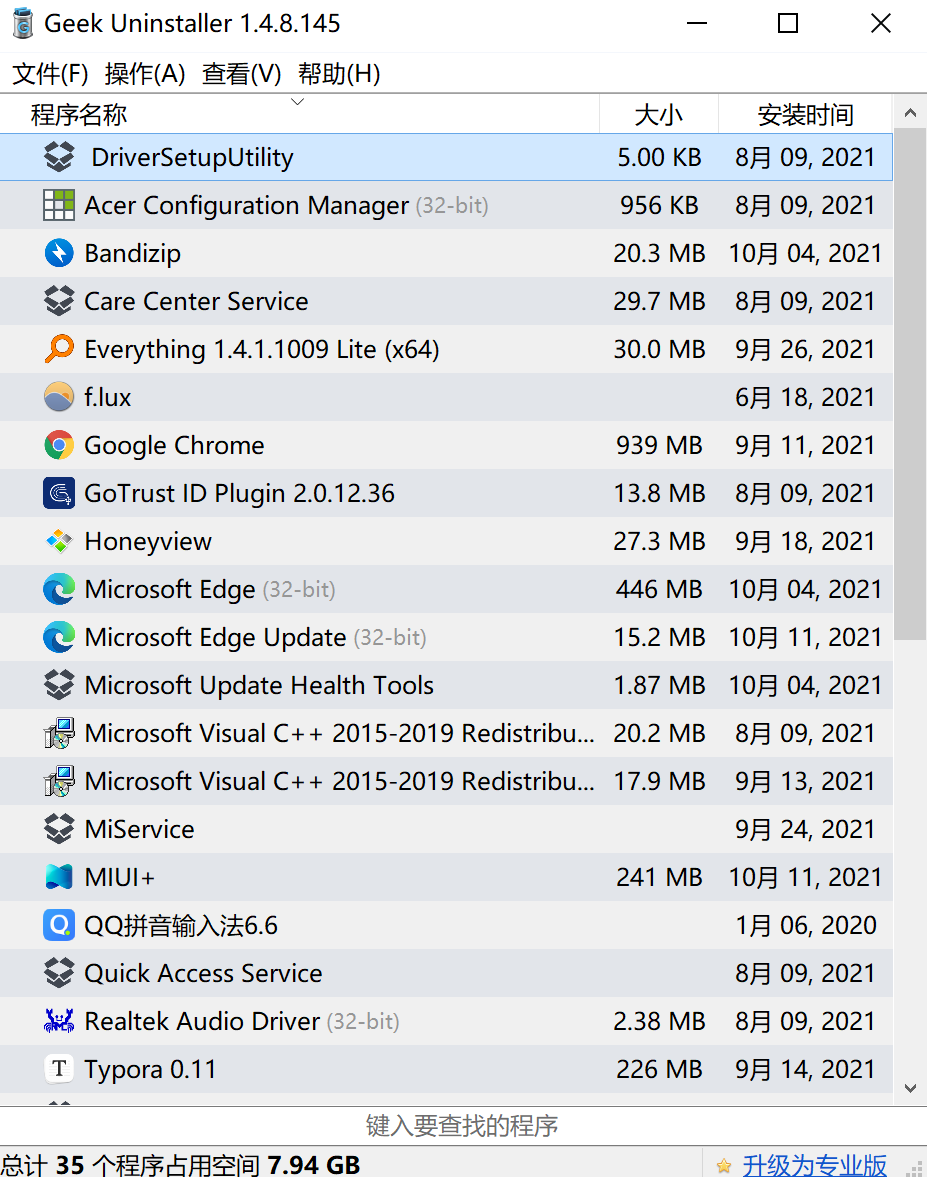Click the search field 键入要查找的程序

[x=462, y=1126]
